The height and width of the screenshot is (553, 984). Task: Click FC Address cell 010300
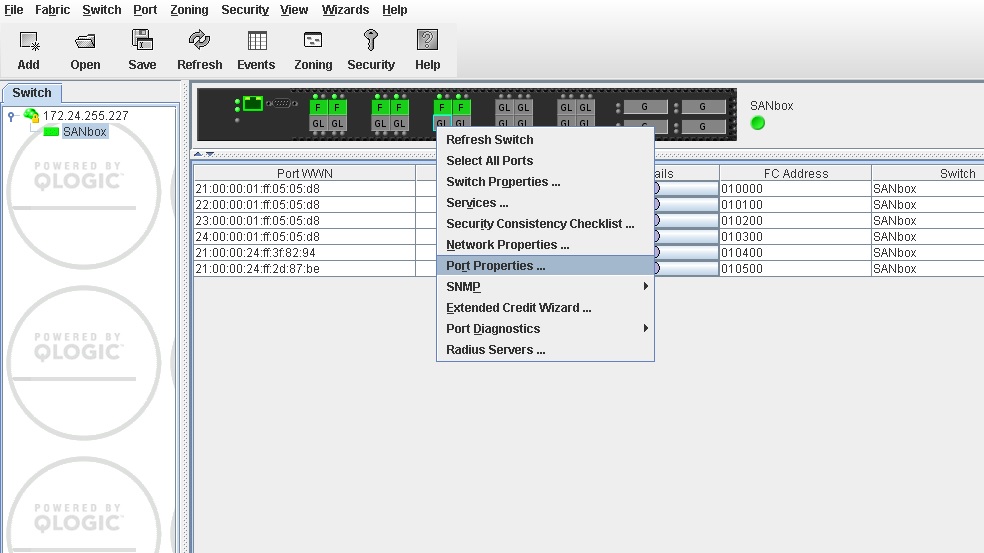(795, 237)
